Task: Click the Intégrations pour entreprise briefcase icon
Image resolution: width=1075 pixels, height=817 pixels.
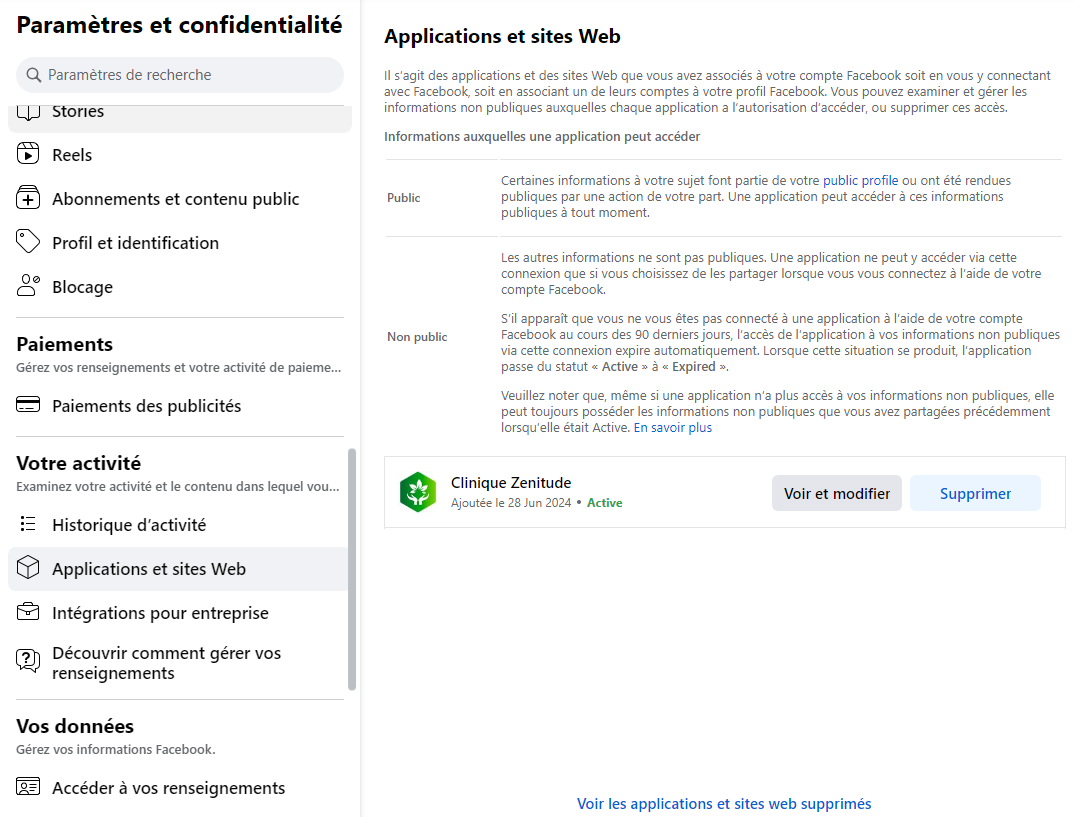Action: pos(28,613)
